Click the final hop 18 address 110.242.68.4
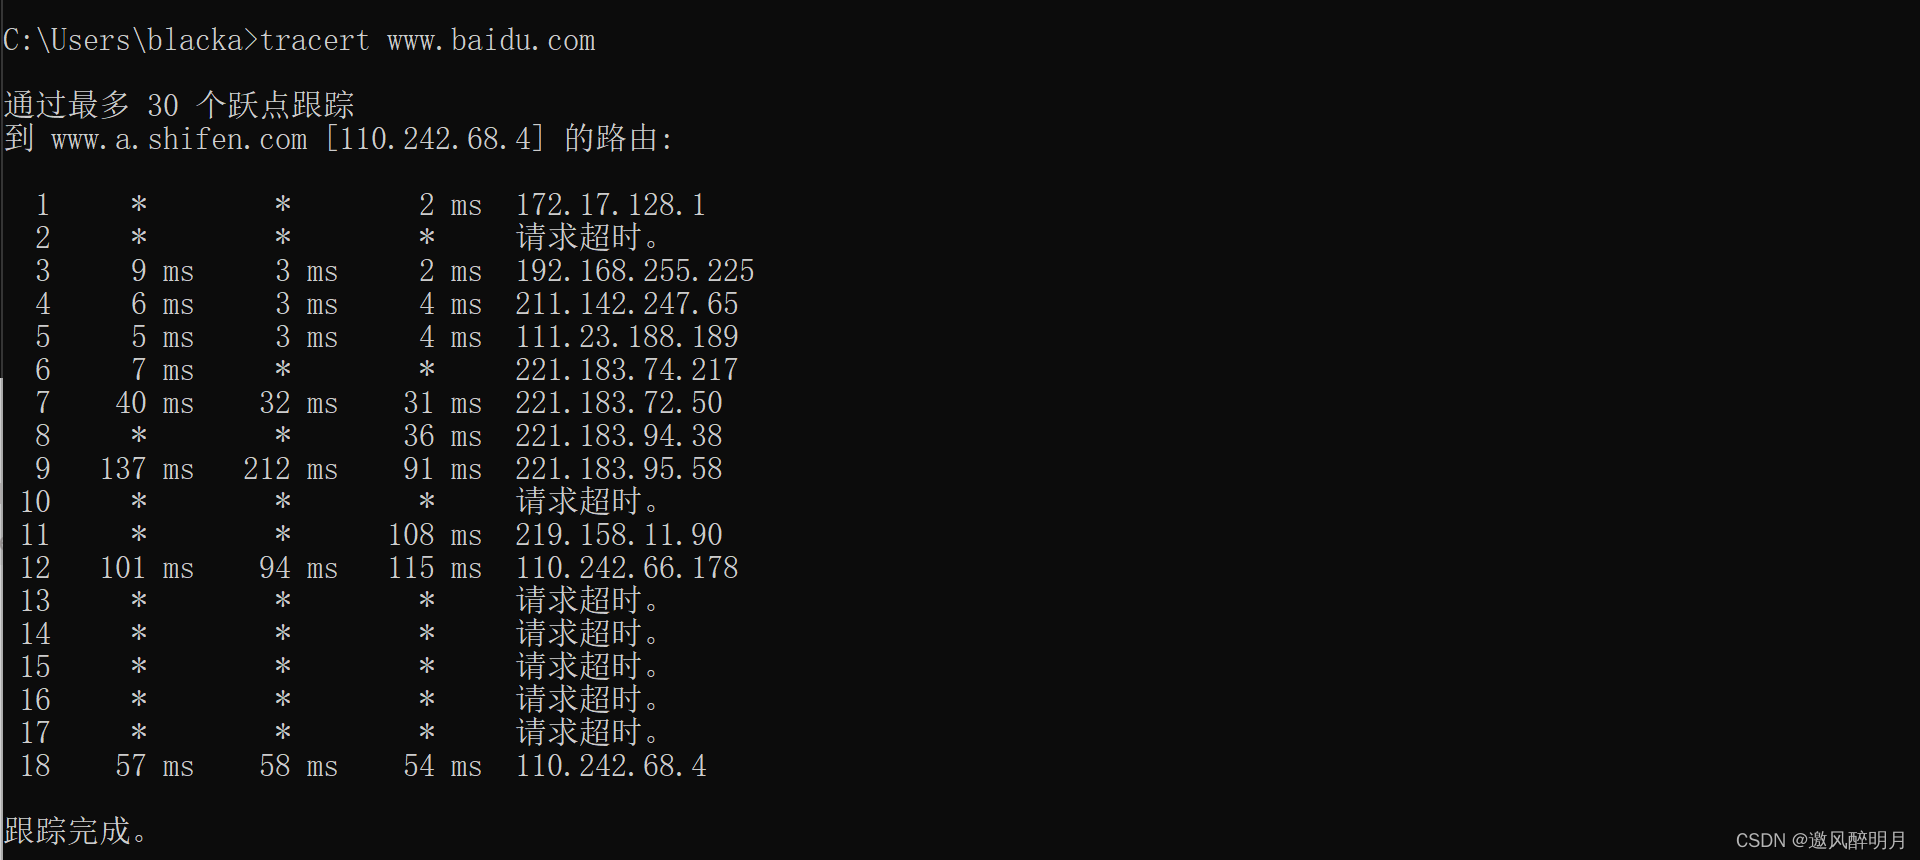This screenshot has width=1920, height=860. point(610,766)
